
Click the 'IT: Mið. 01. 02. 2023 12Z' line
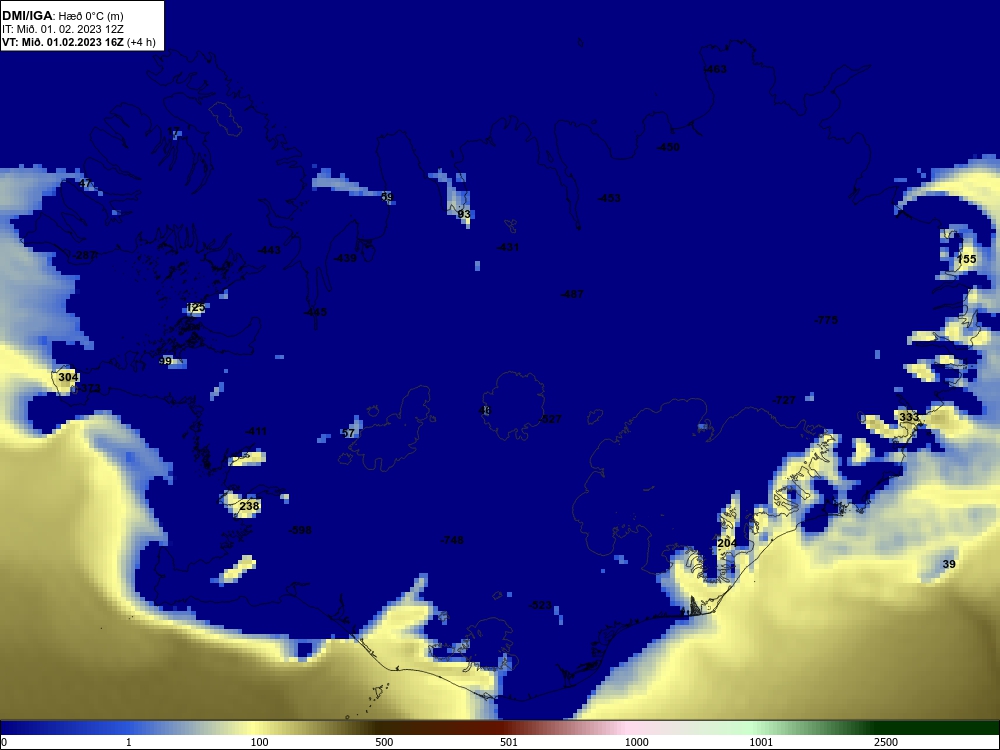[63, 29]
